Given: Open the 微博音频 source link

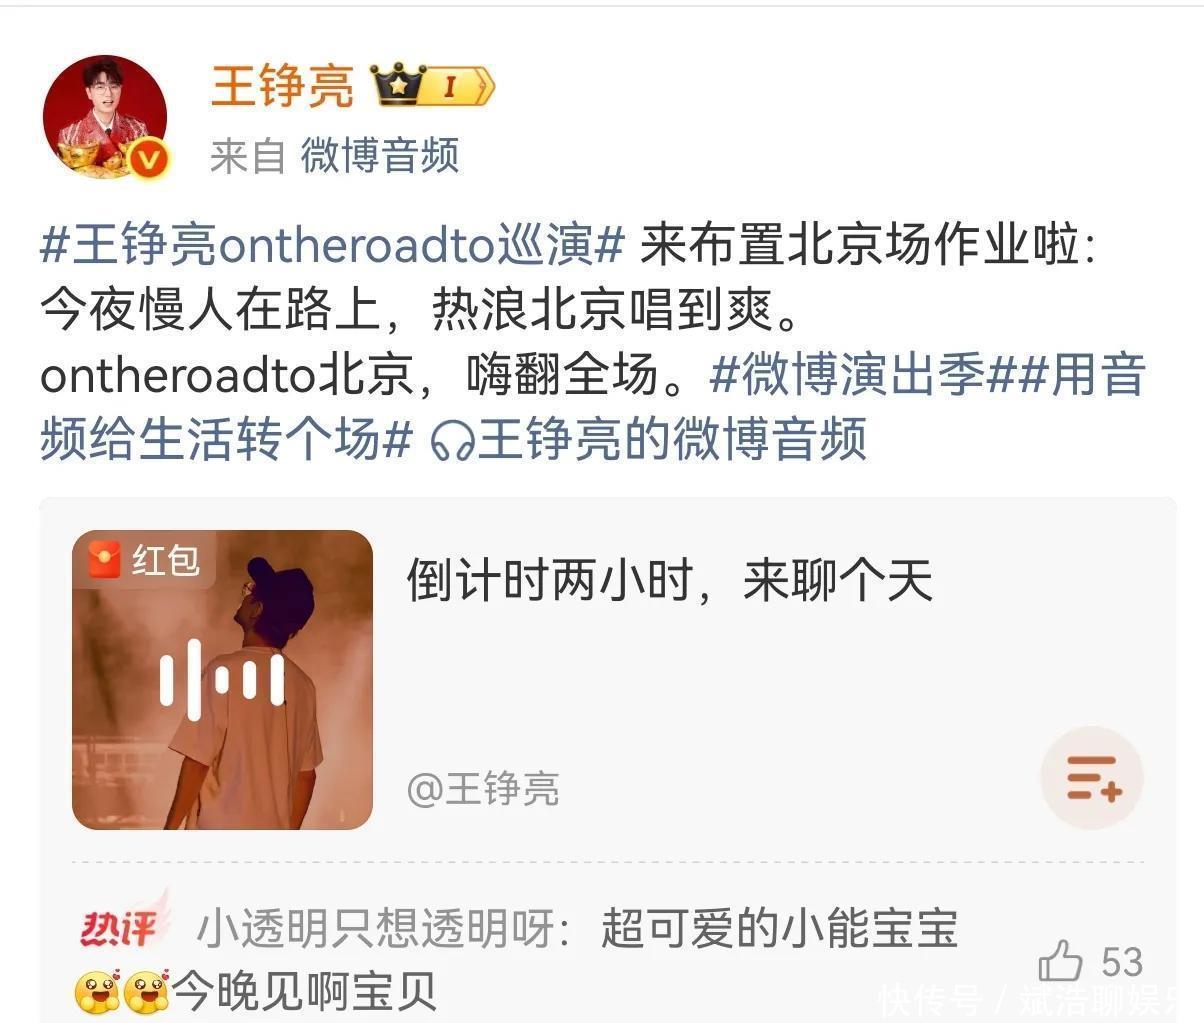Looking at the screenshot, I should tap(380, 156).
